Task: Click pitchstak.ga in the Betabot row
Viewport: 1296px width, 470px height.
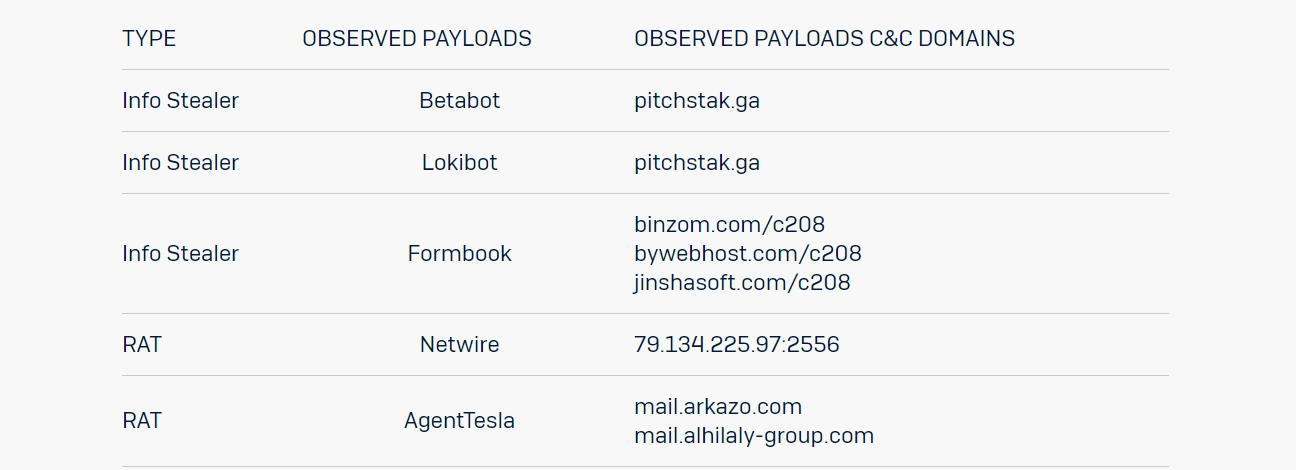Action: coord(696,101)
